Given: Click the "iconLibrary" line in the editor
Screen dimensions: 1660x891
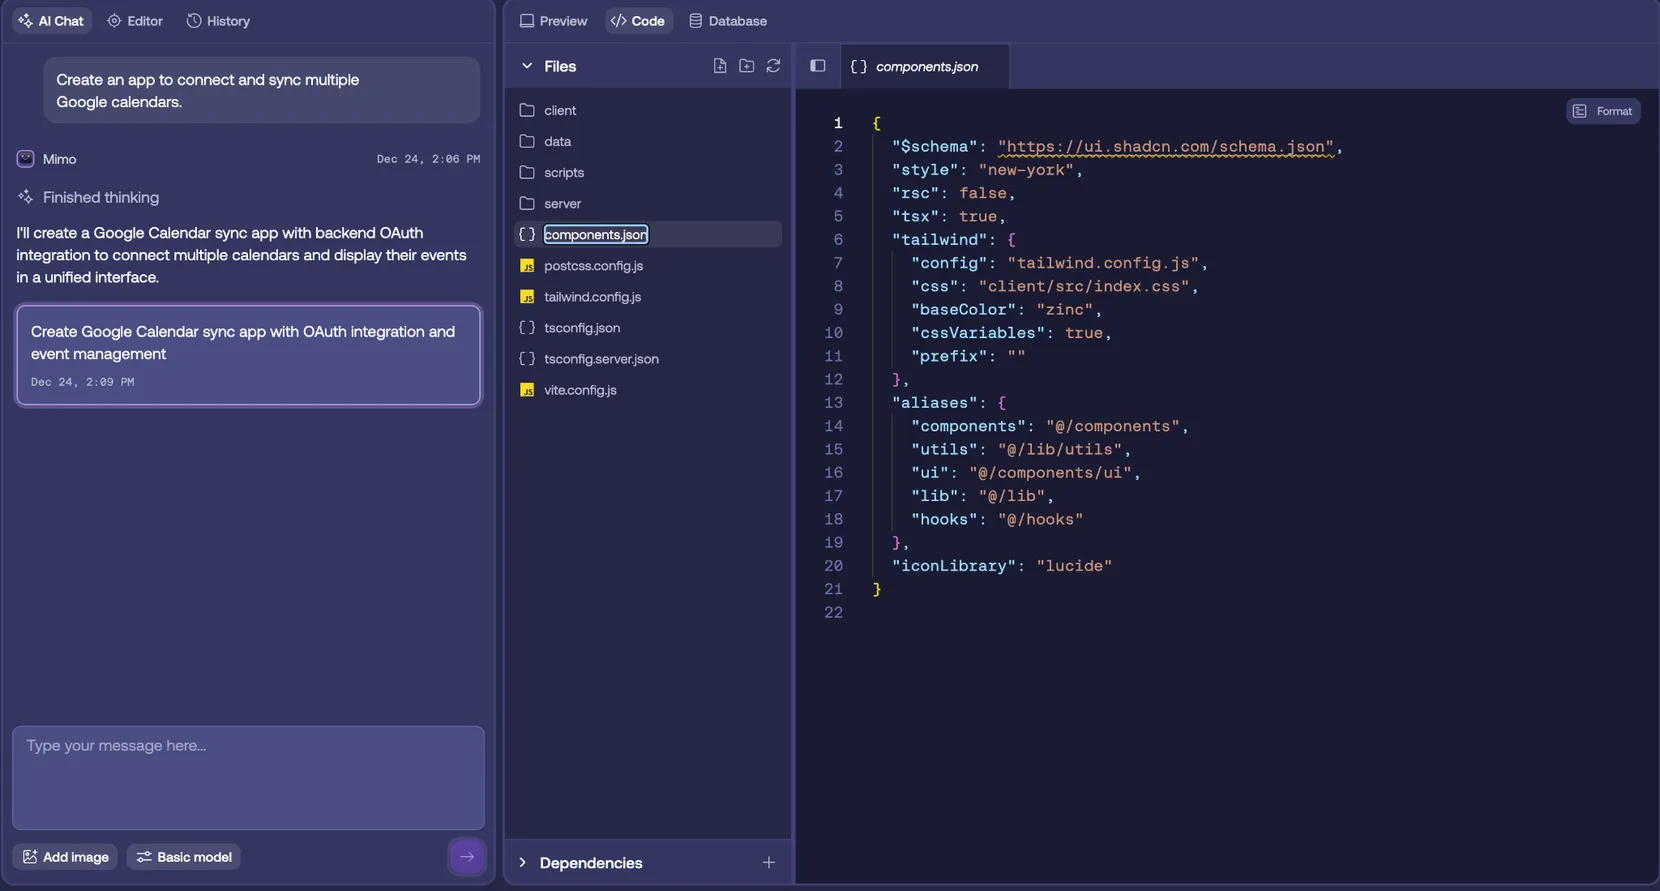Looking at the screenshot, I should (1002, 566).
